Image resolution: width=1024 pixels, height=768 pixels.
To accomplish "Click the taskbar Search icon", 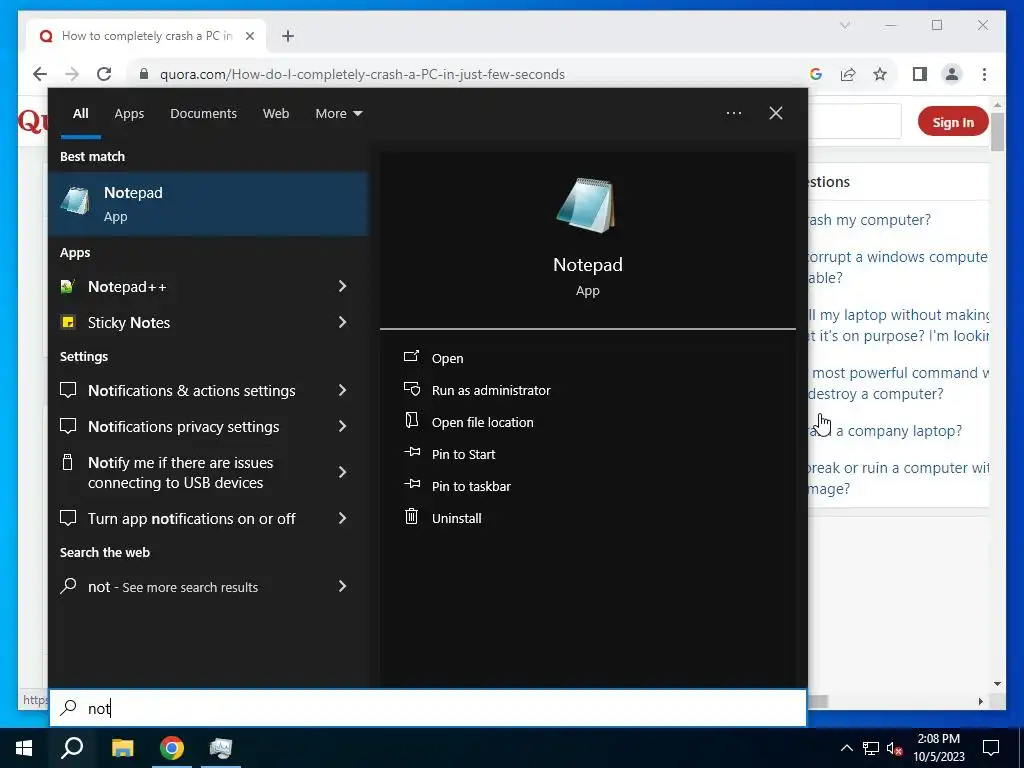I will tap(72, 748).
